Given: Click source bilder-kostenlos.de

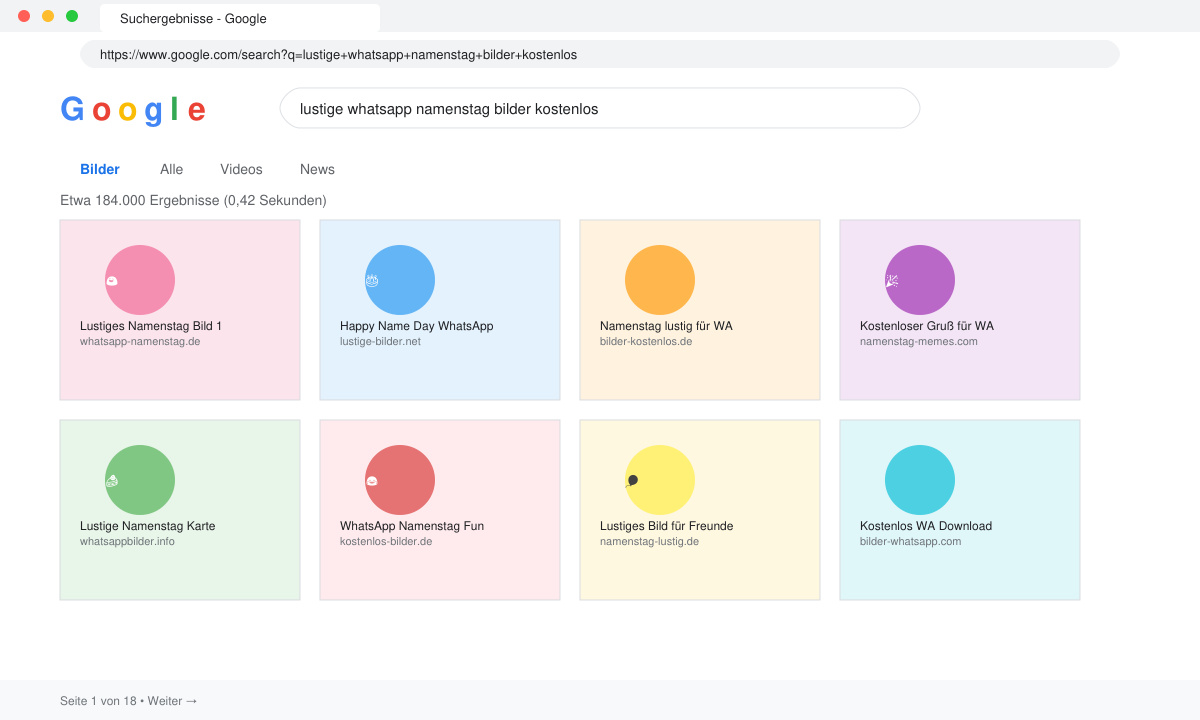Looking at the screenshot, I should (x=646, y=341).
